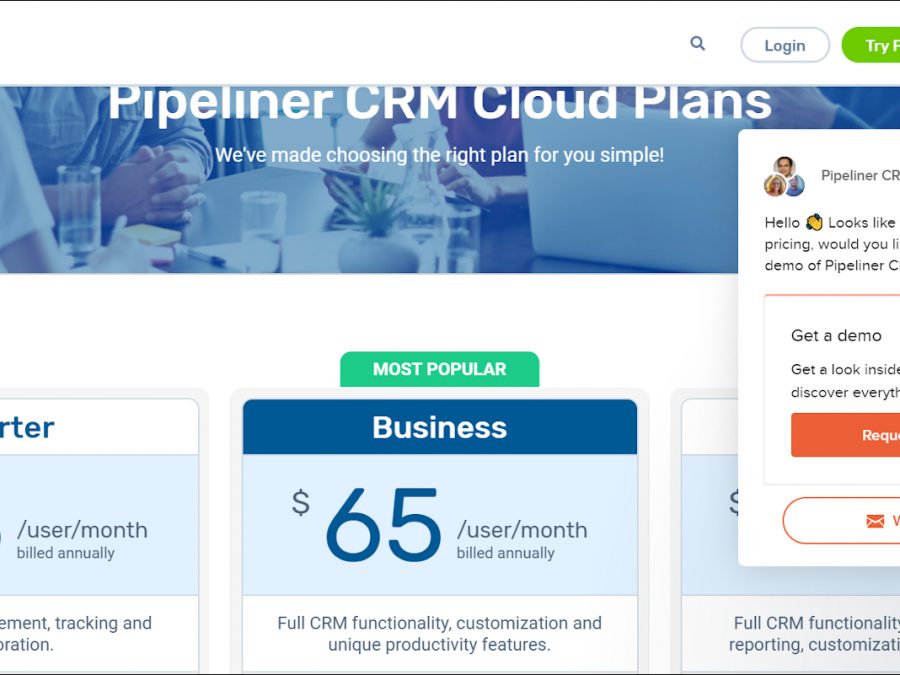The width and height of the screenshot is (900, 675).
Task: Click the $65 Business price
Action: [x=383, y=525]
